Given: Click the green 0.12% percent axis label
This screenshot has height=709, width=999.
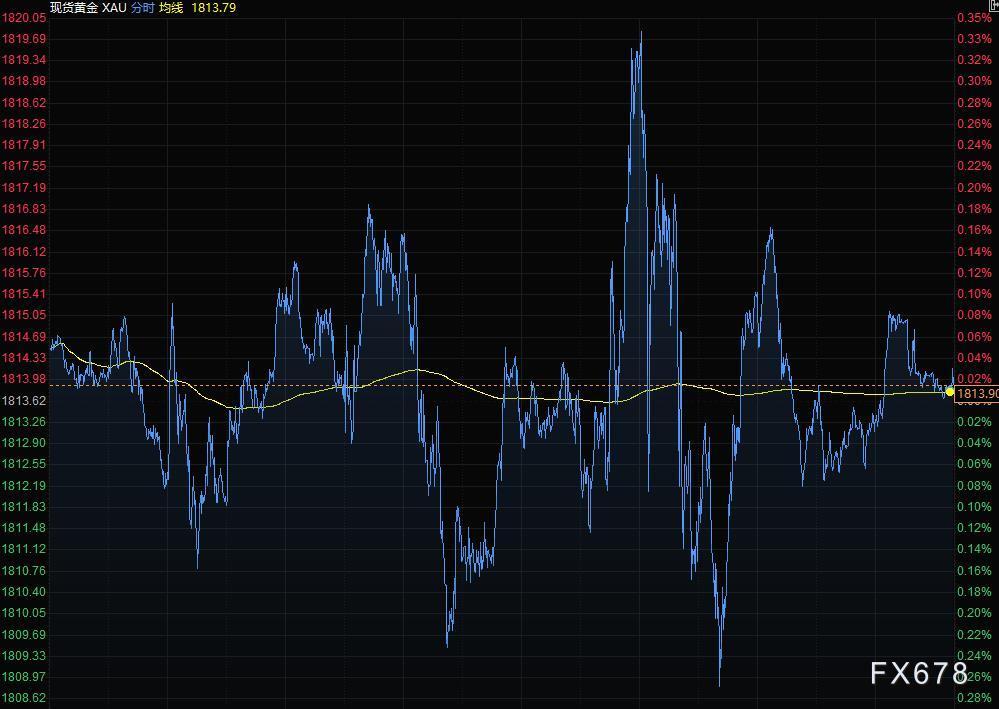Looking at the screenshot, I should [x=975, y=528].
